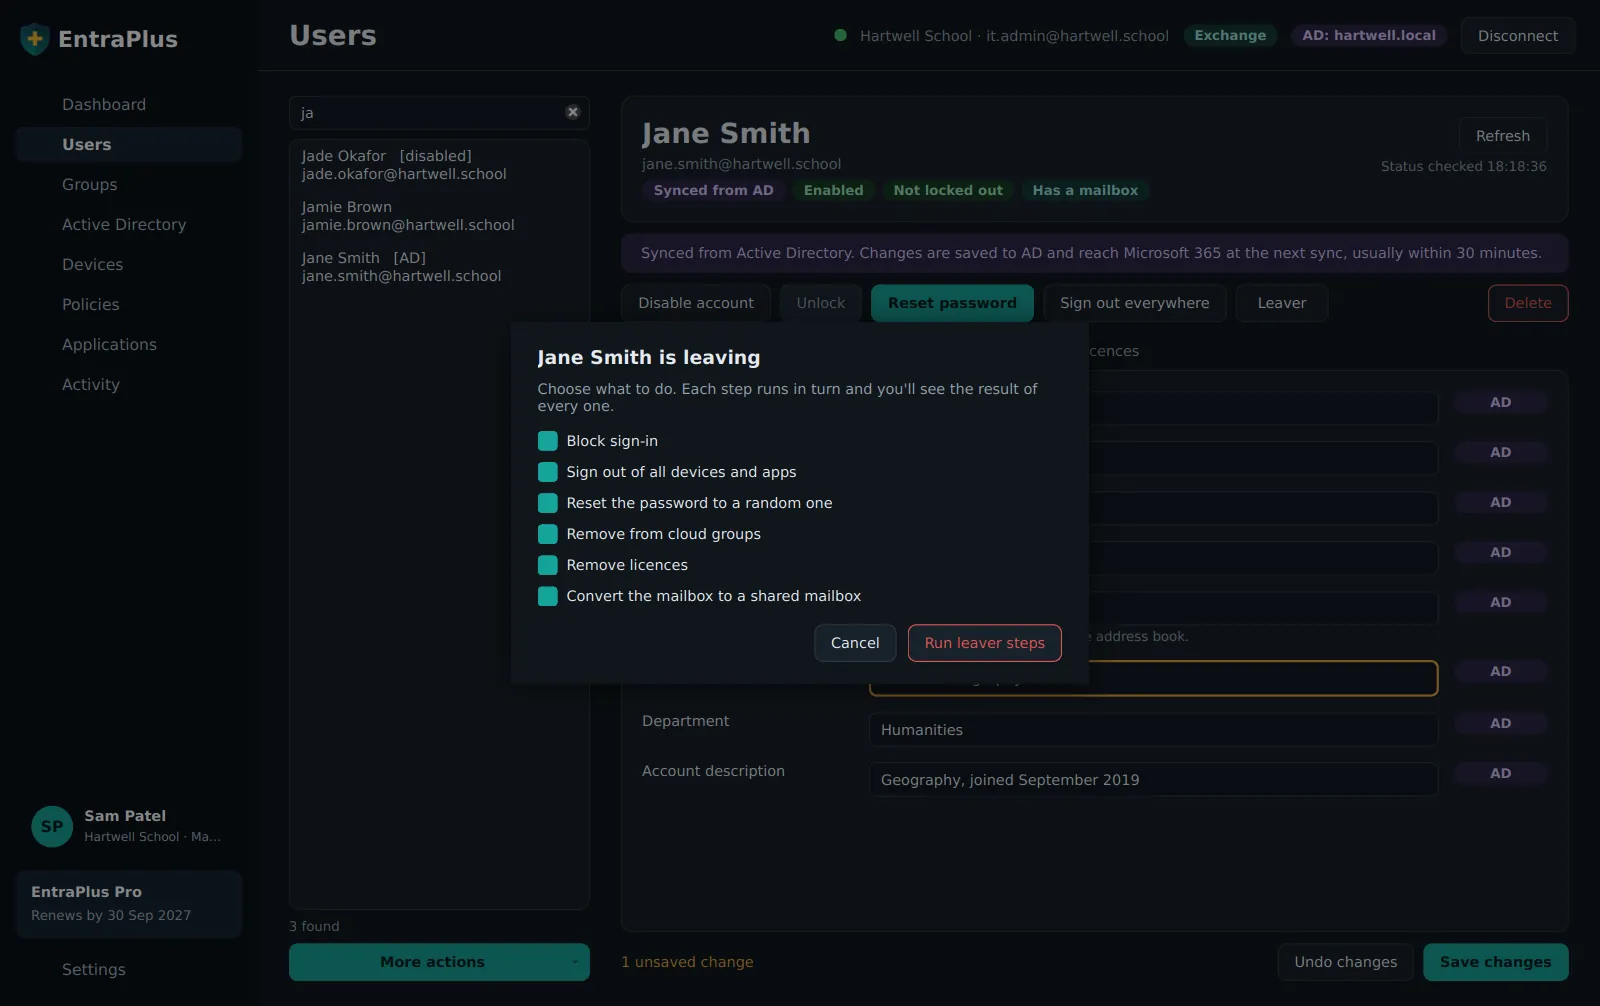Click the EntraPlus shield logo icon
The height and width of the screenshot is (1006, 1600).
tap(35, 39)
